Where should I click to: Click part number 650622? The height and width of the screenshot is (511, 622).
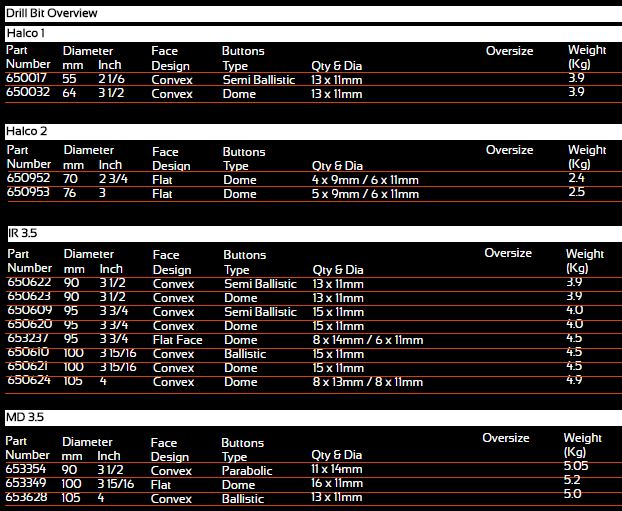click(x=29, y=283)
